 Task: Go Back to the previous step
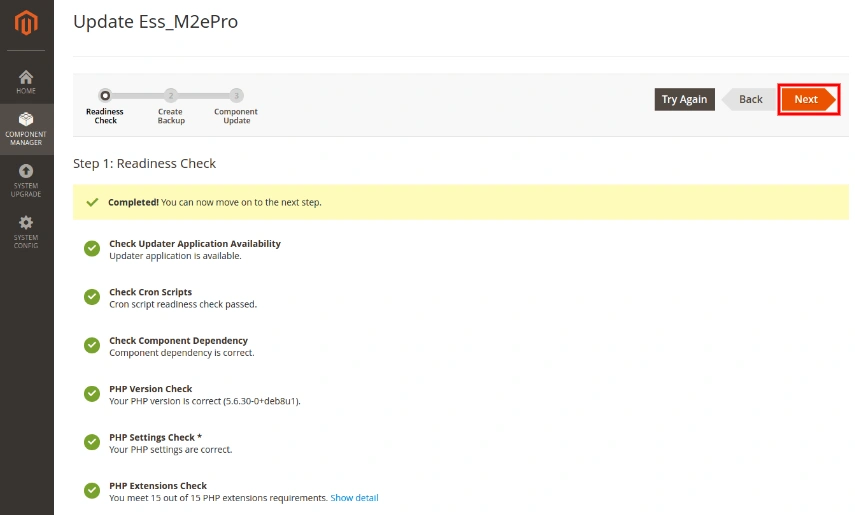[x=750, y=99]
